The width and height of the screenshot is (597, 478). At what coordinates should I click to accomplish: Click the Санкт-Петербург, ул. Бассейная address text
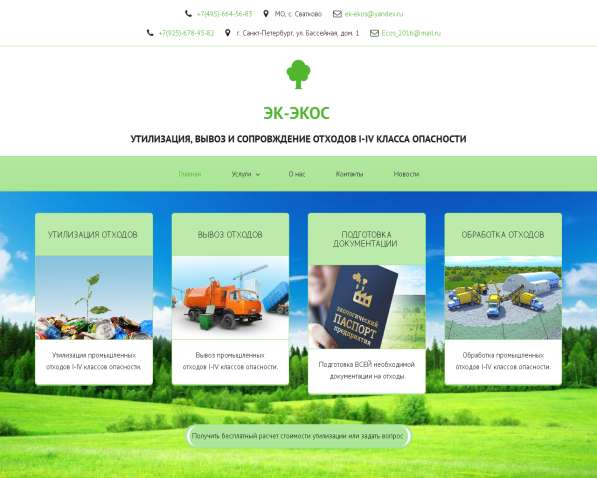click(298, 33)
